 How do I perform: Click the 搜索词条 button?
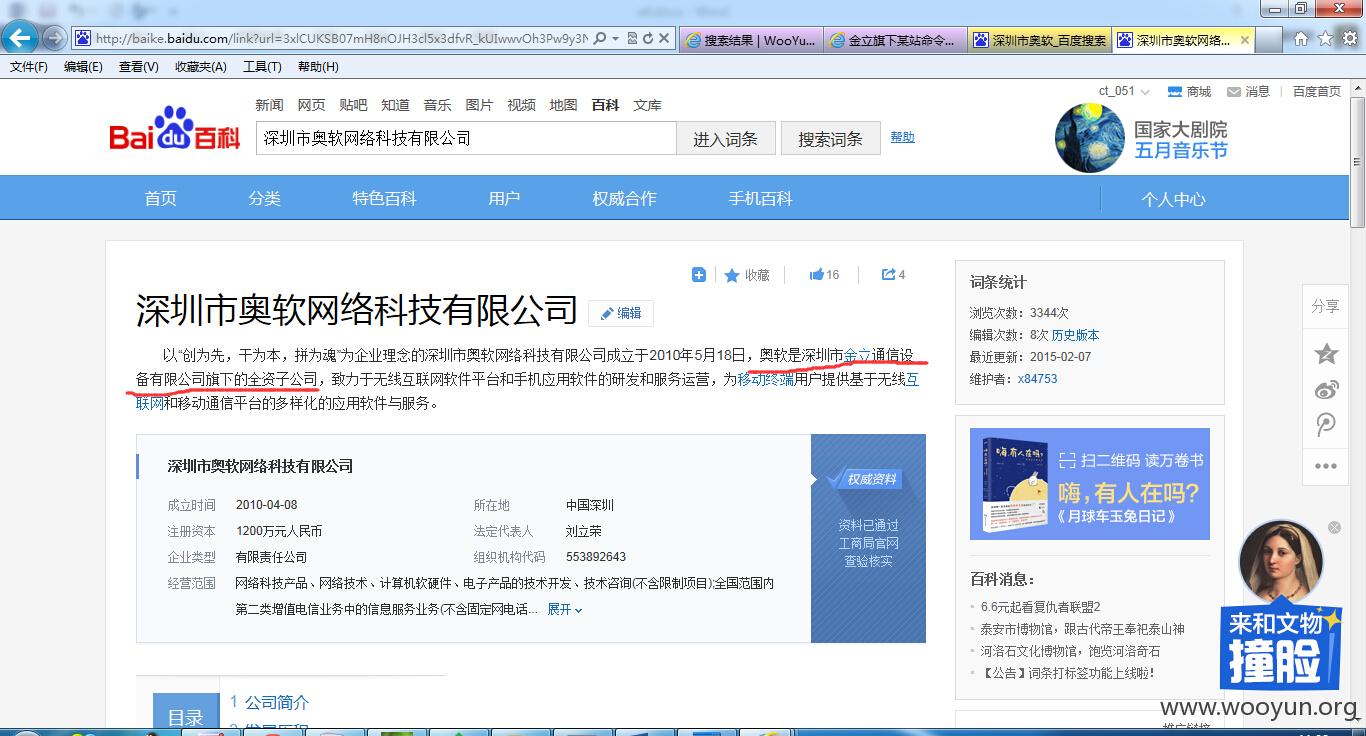[830, 139]
